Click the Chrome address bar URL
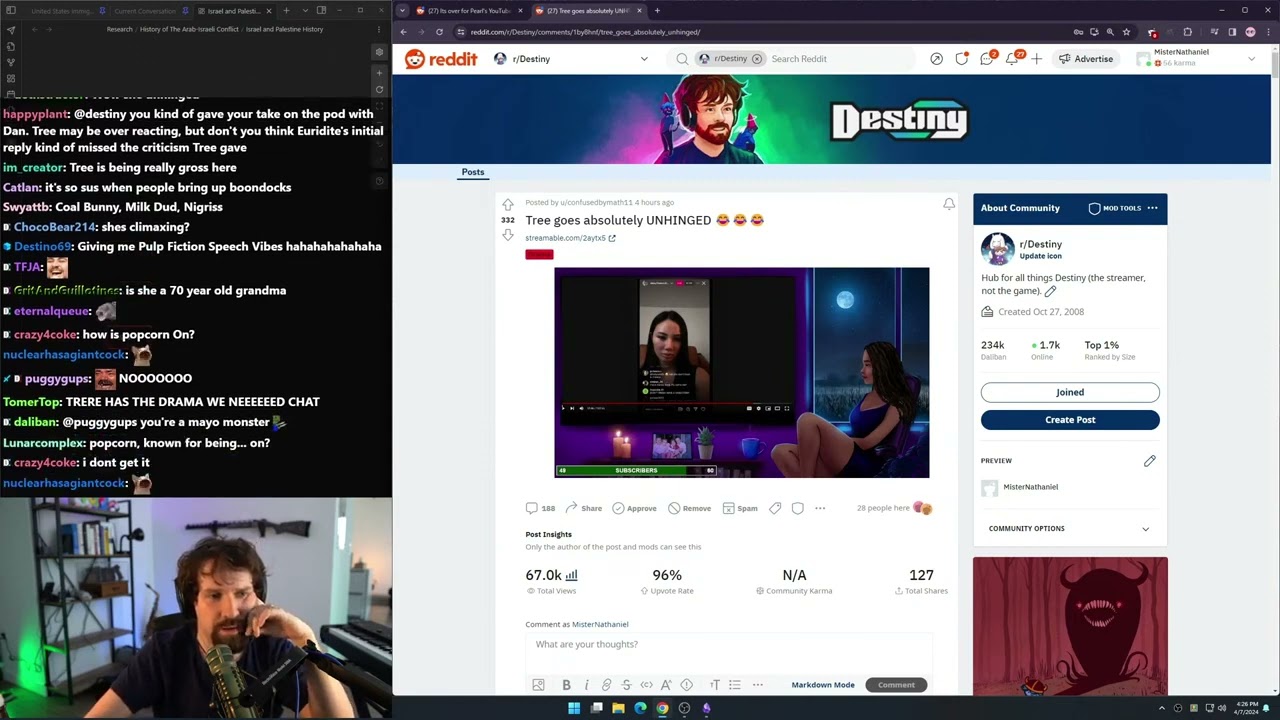 585,32
